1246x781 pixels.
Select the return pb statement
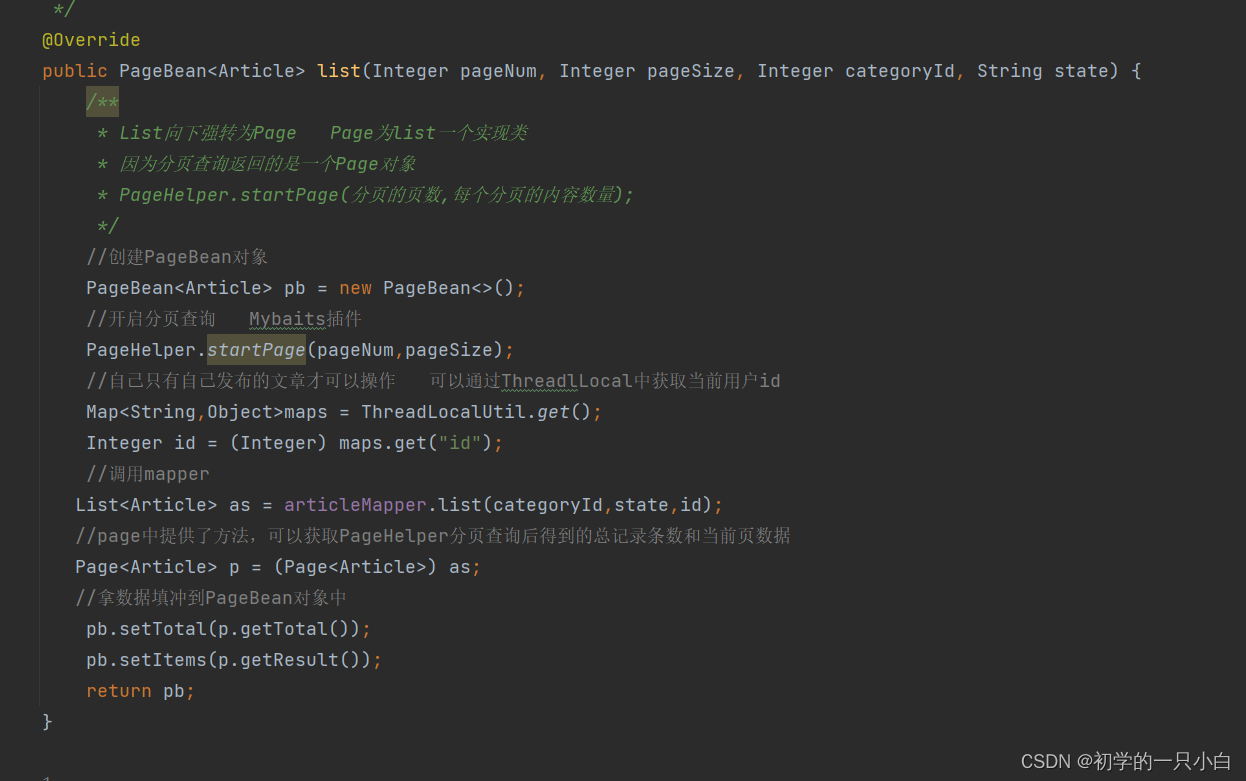tap(139, 690)
